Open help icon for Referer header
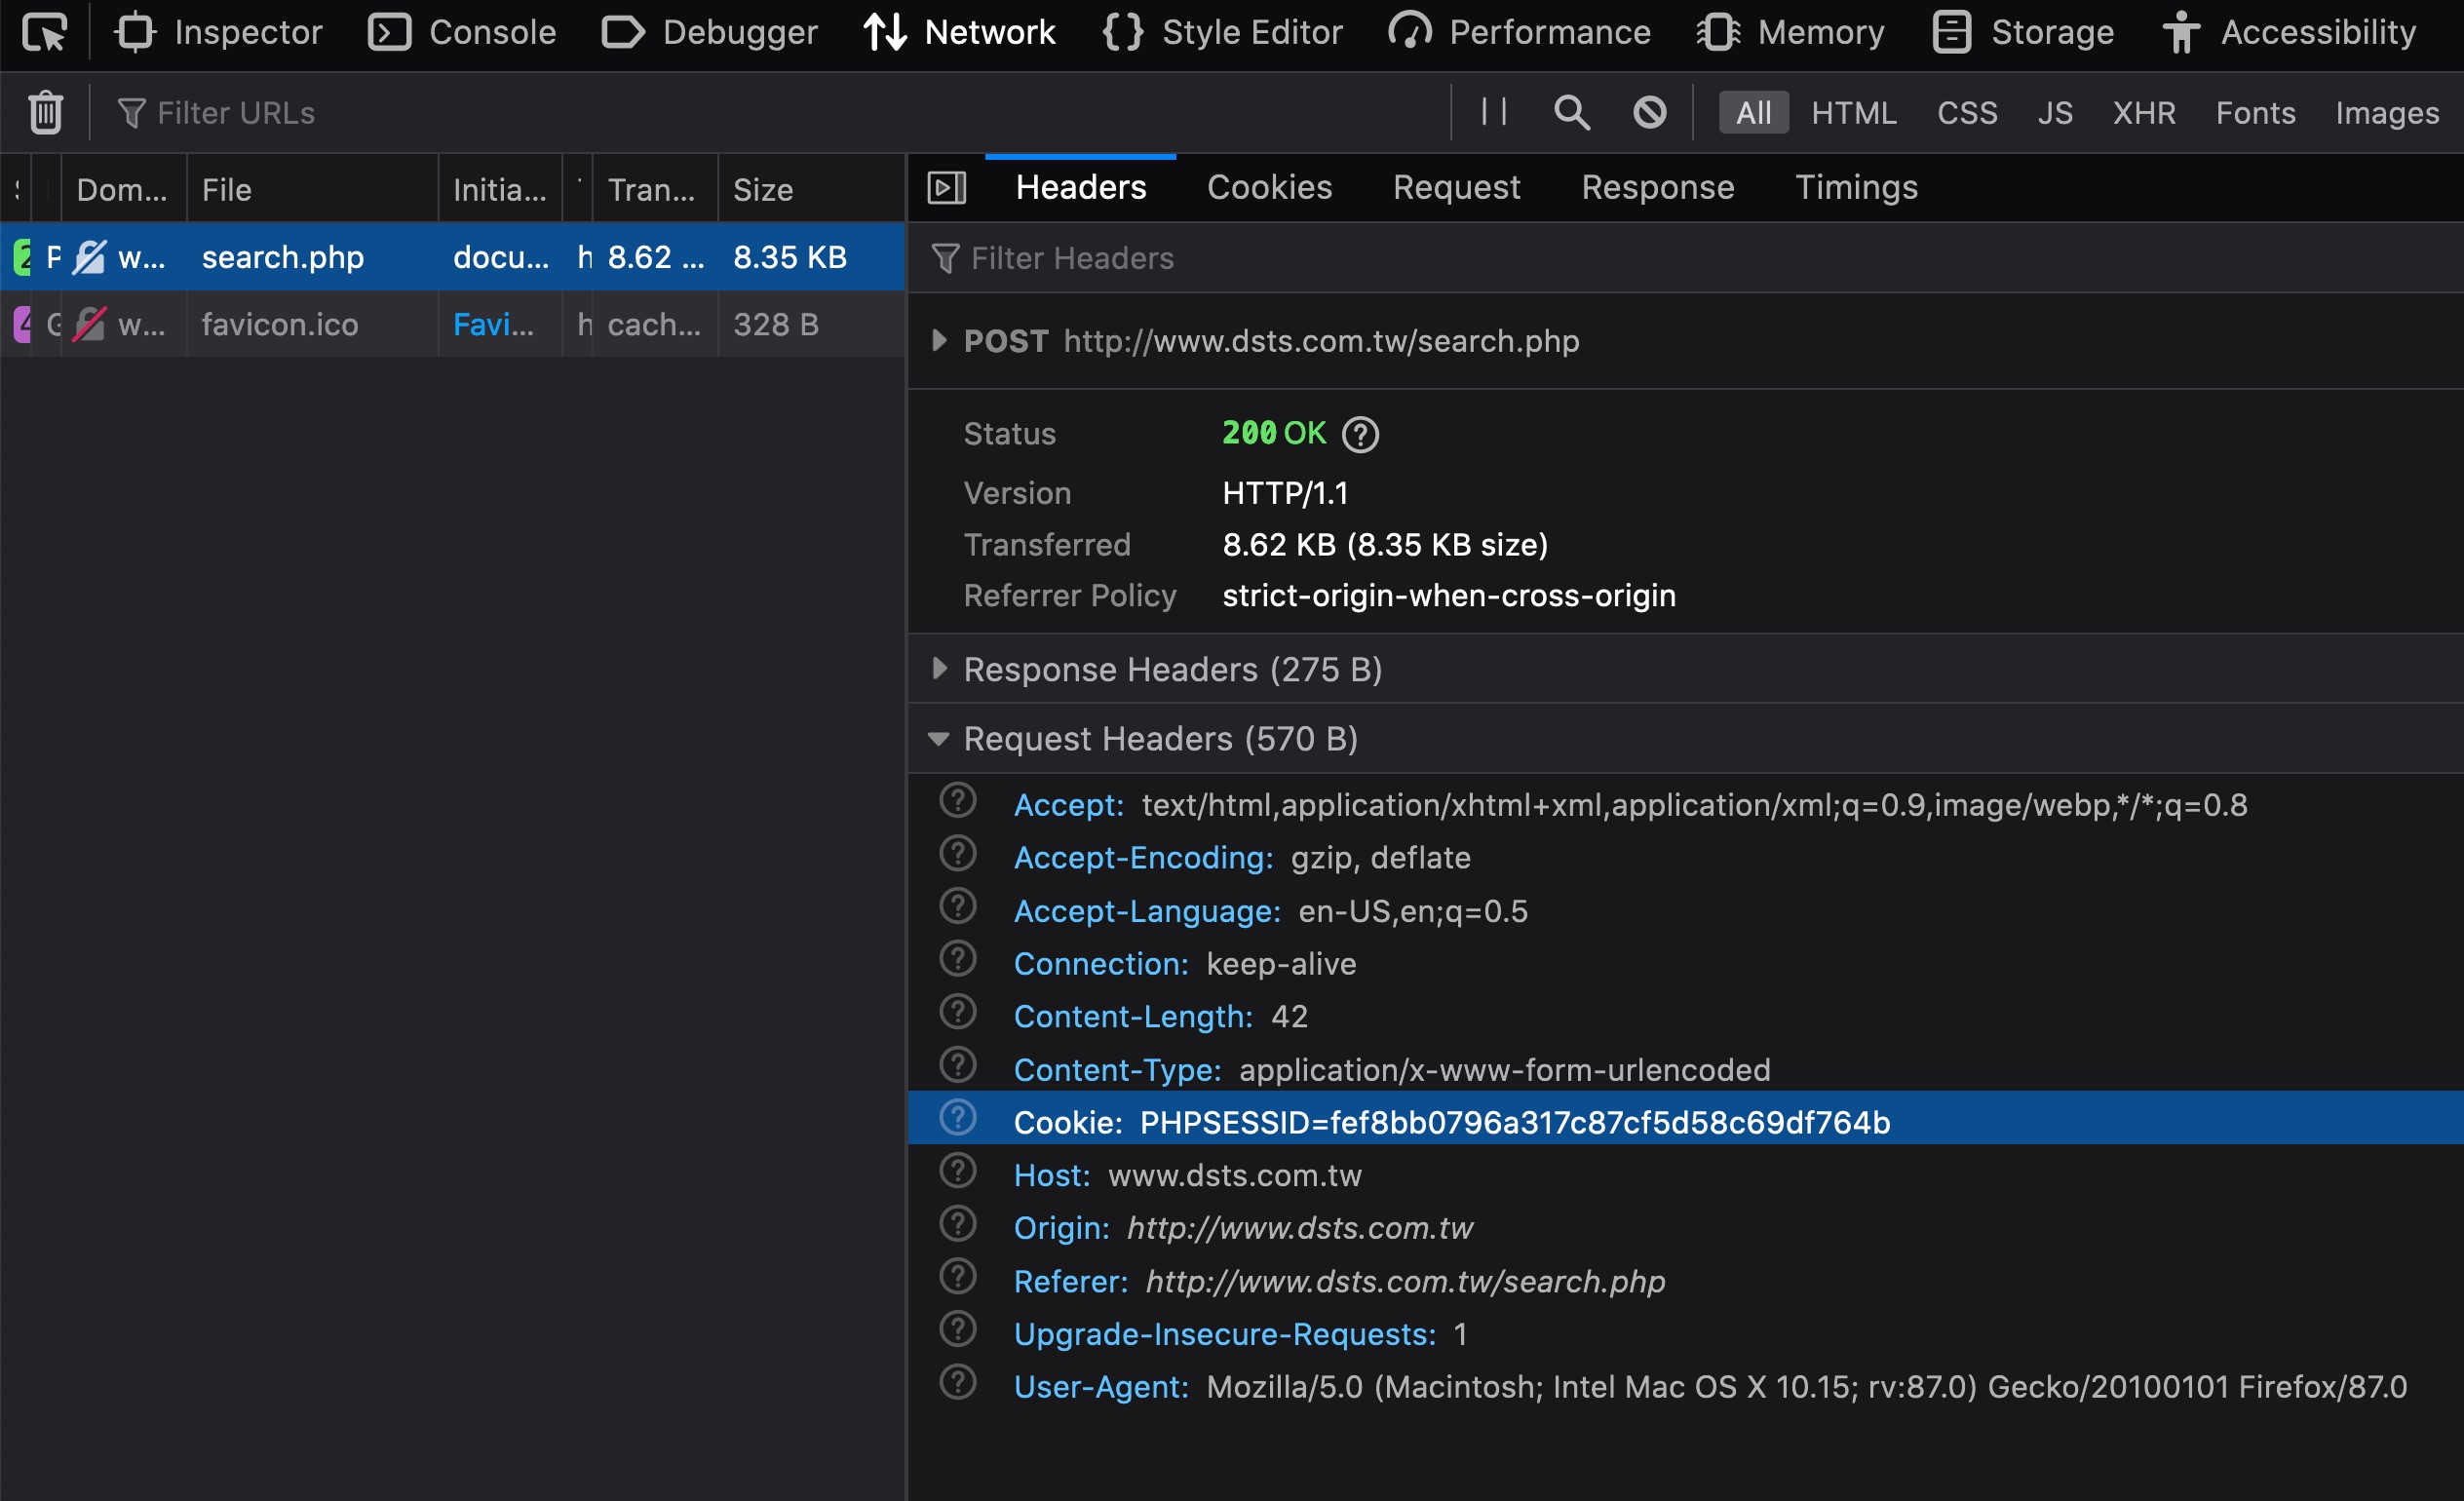This screenshot has width=2464, height=1501. 957,1278
